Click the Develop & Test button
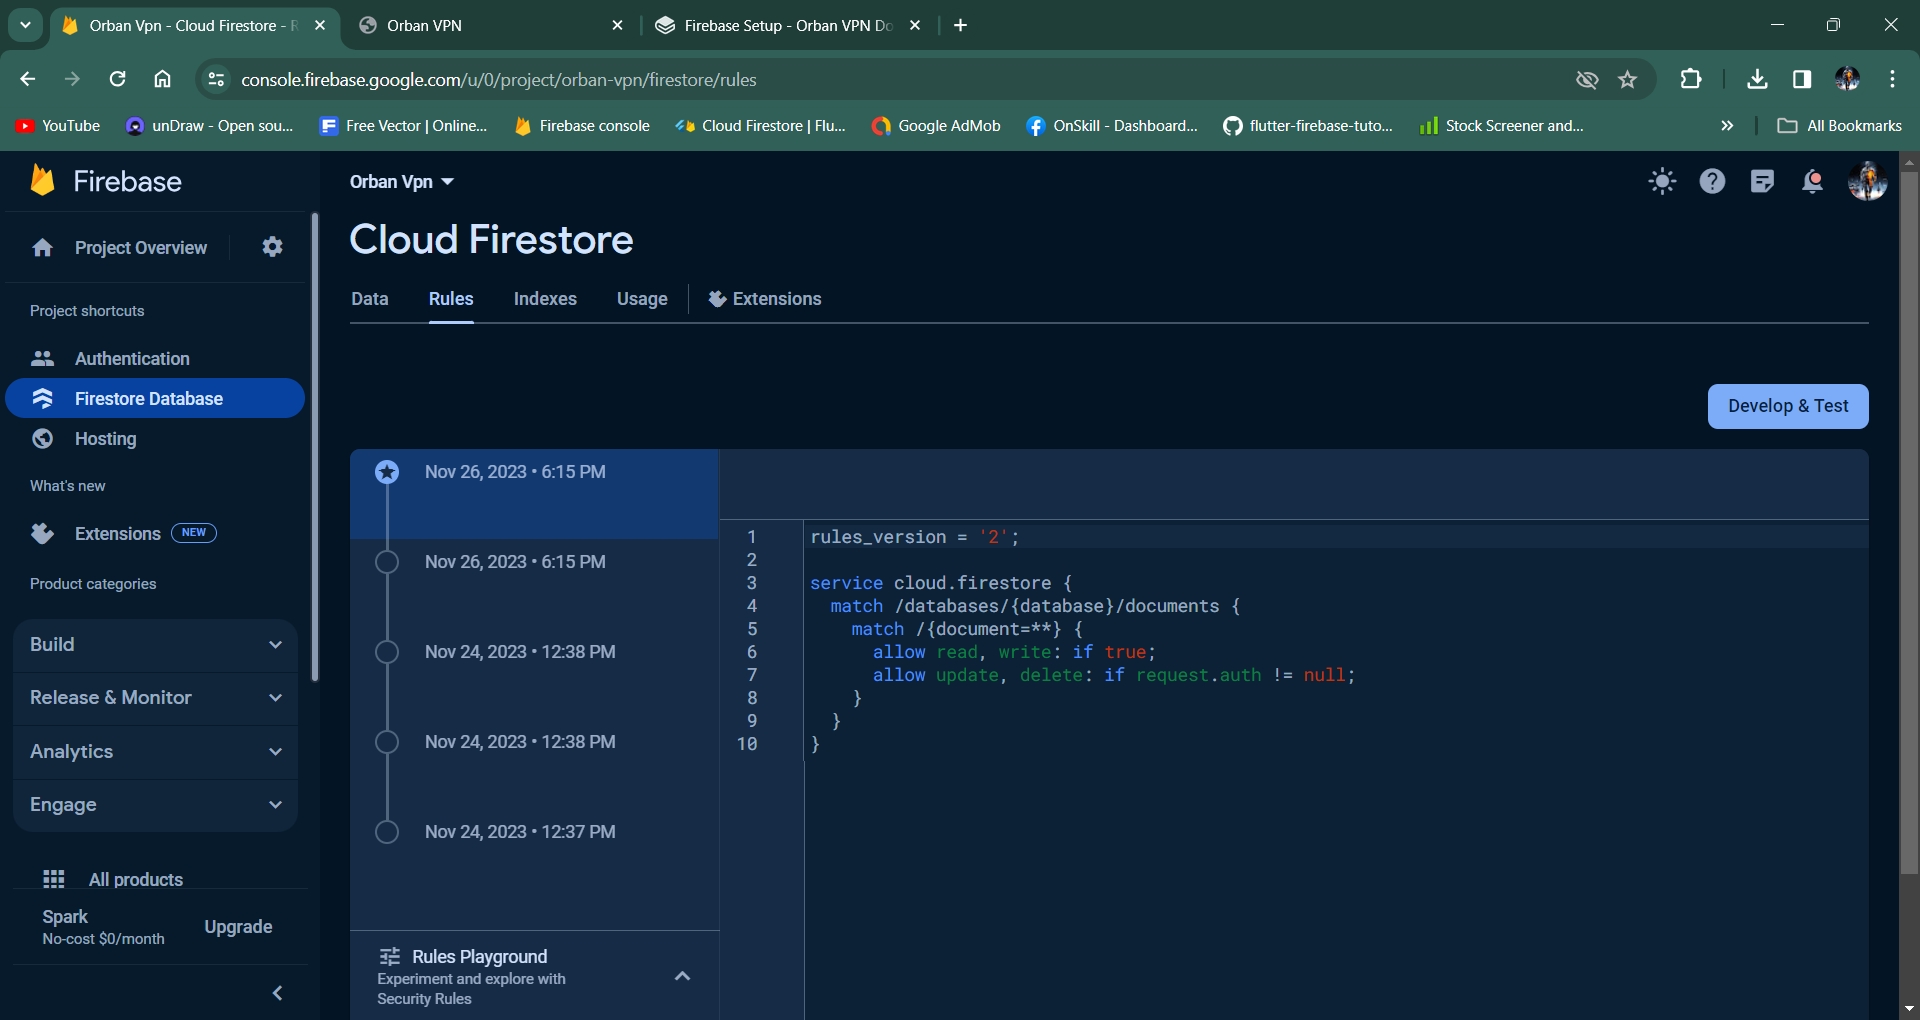The width and height of the screenshot is (1920, 1020). (x=1787, y=406)
